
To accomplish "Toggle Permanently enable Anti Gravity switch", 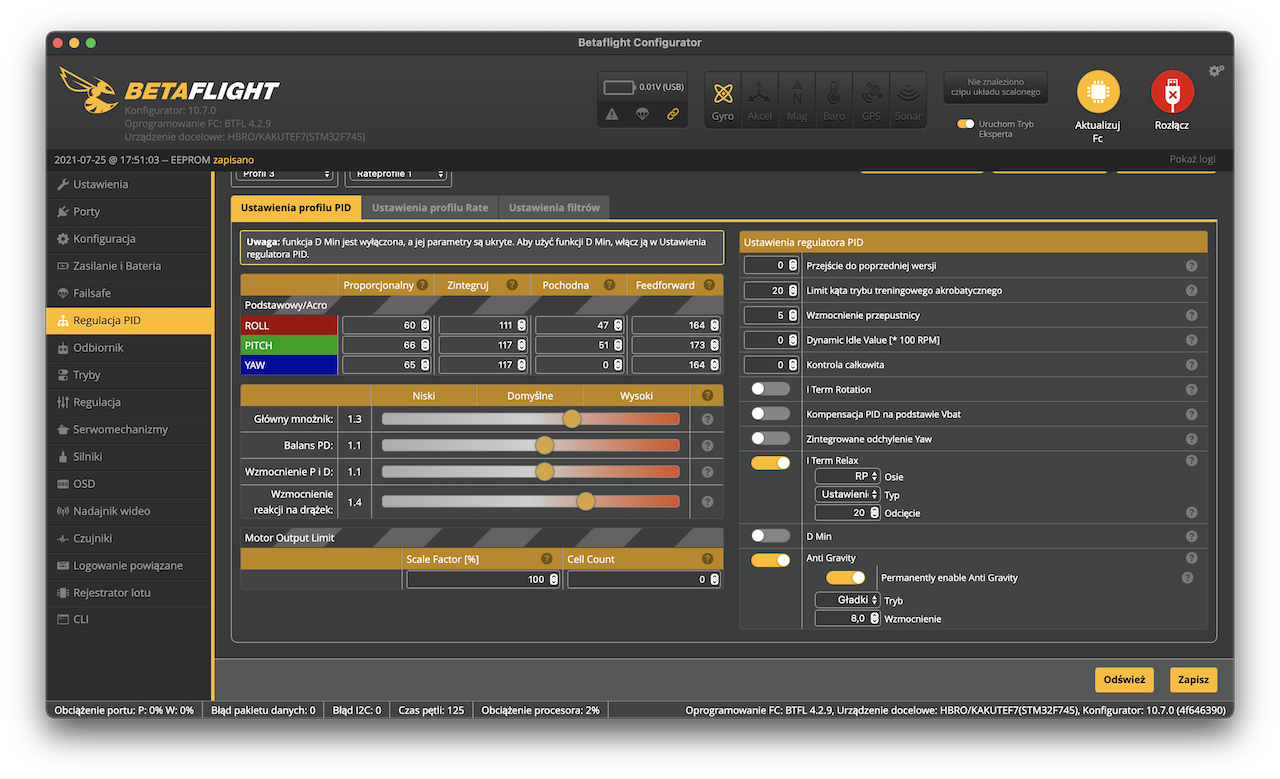I will [845, 578].
